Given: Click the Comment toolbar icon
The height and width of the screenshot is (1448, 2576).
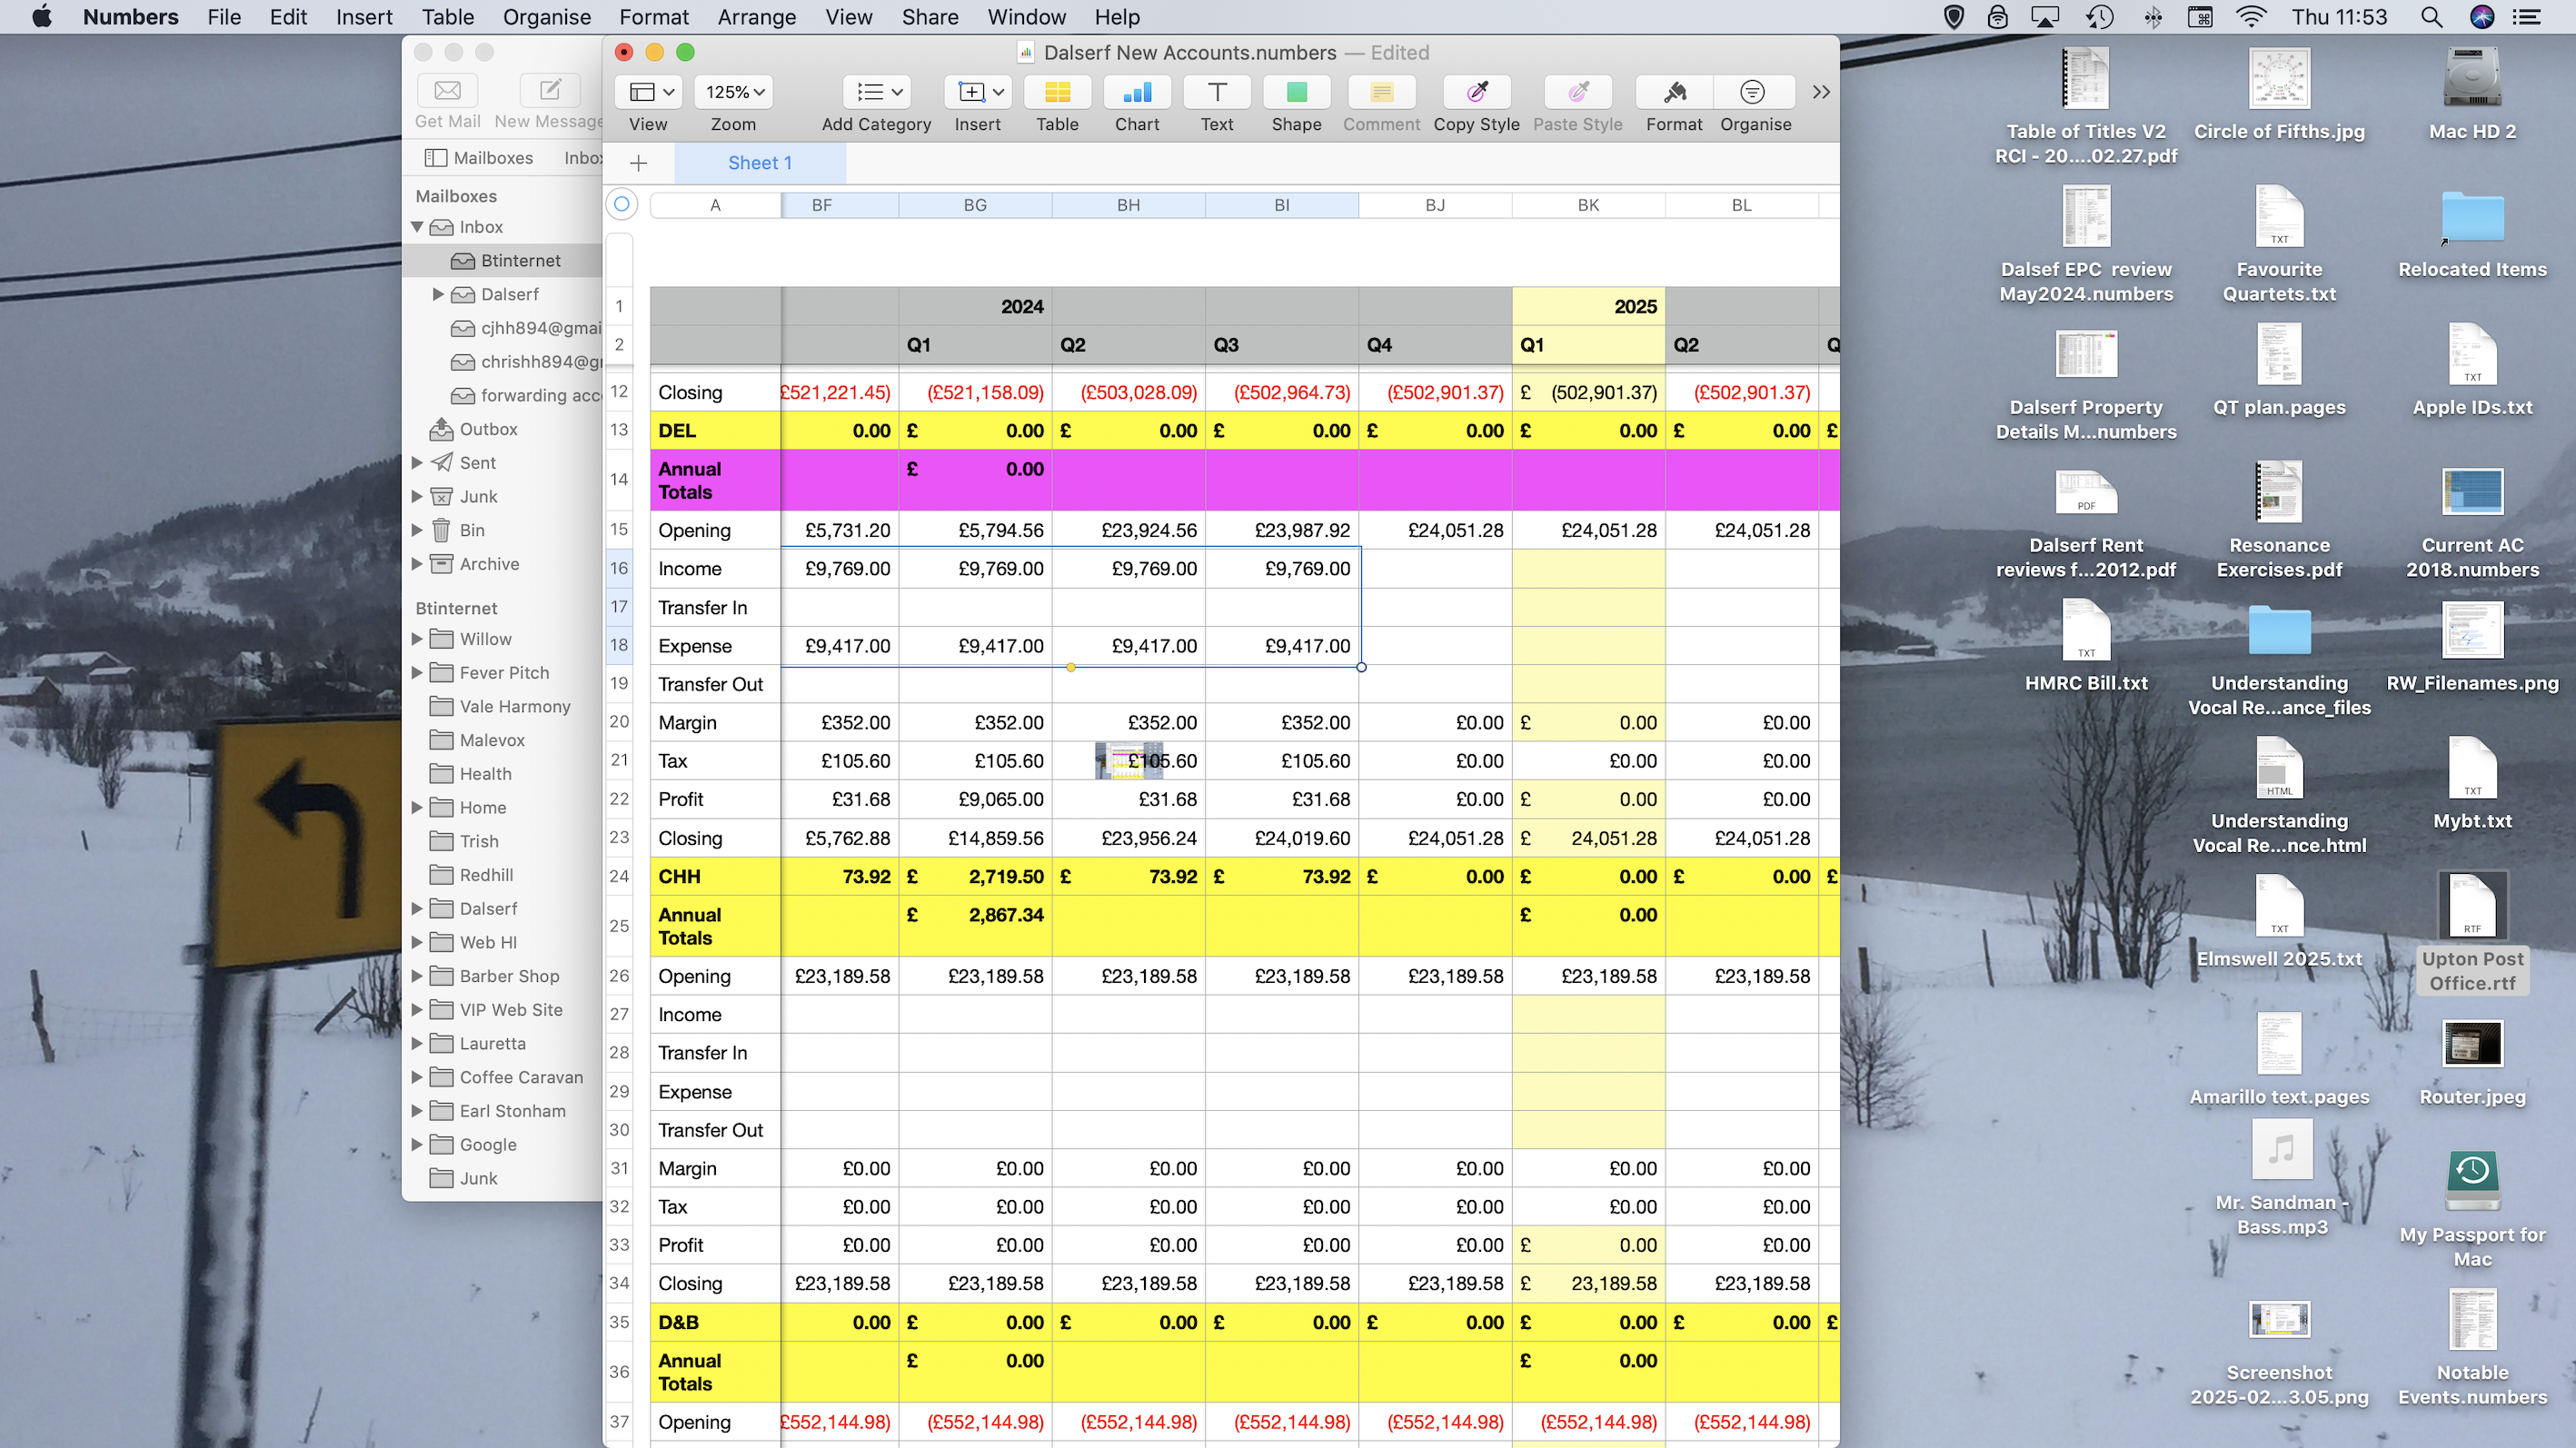Looking at the screenshot, I should 1381,93.
